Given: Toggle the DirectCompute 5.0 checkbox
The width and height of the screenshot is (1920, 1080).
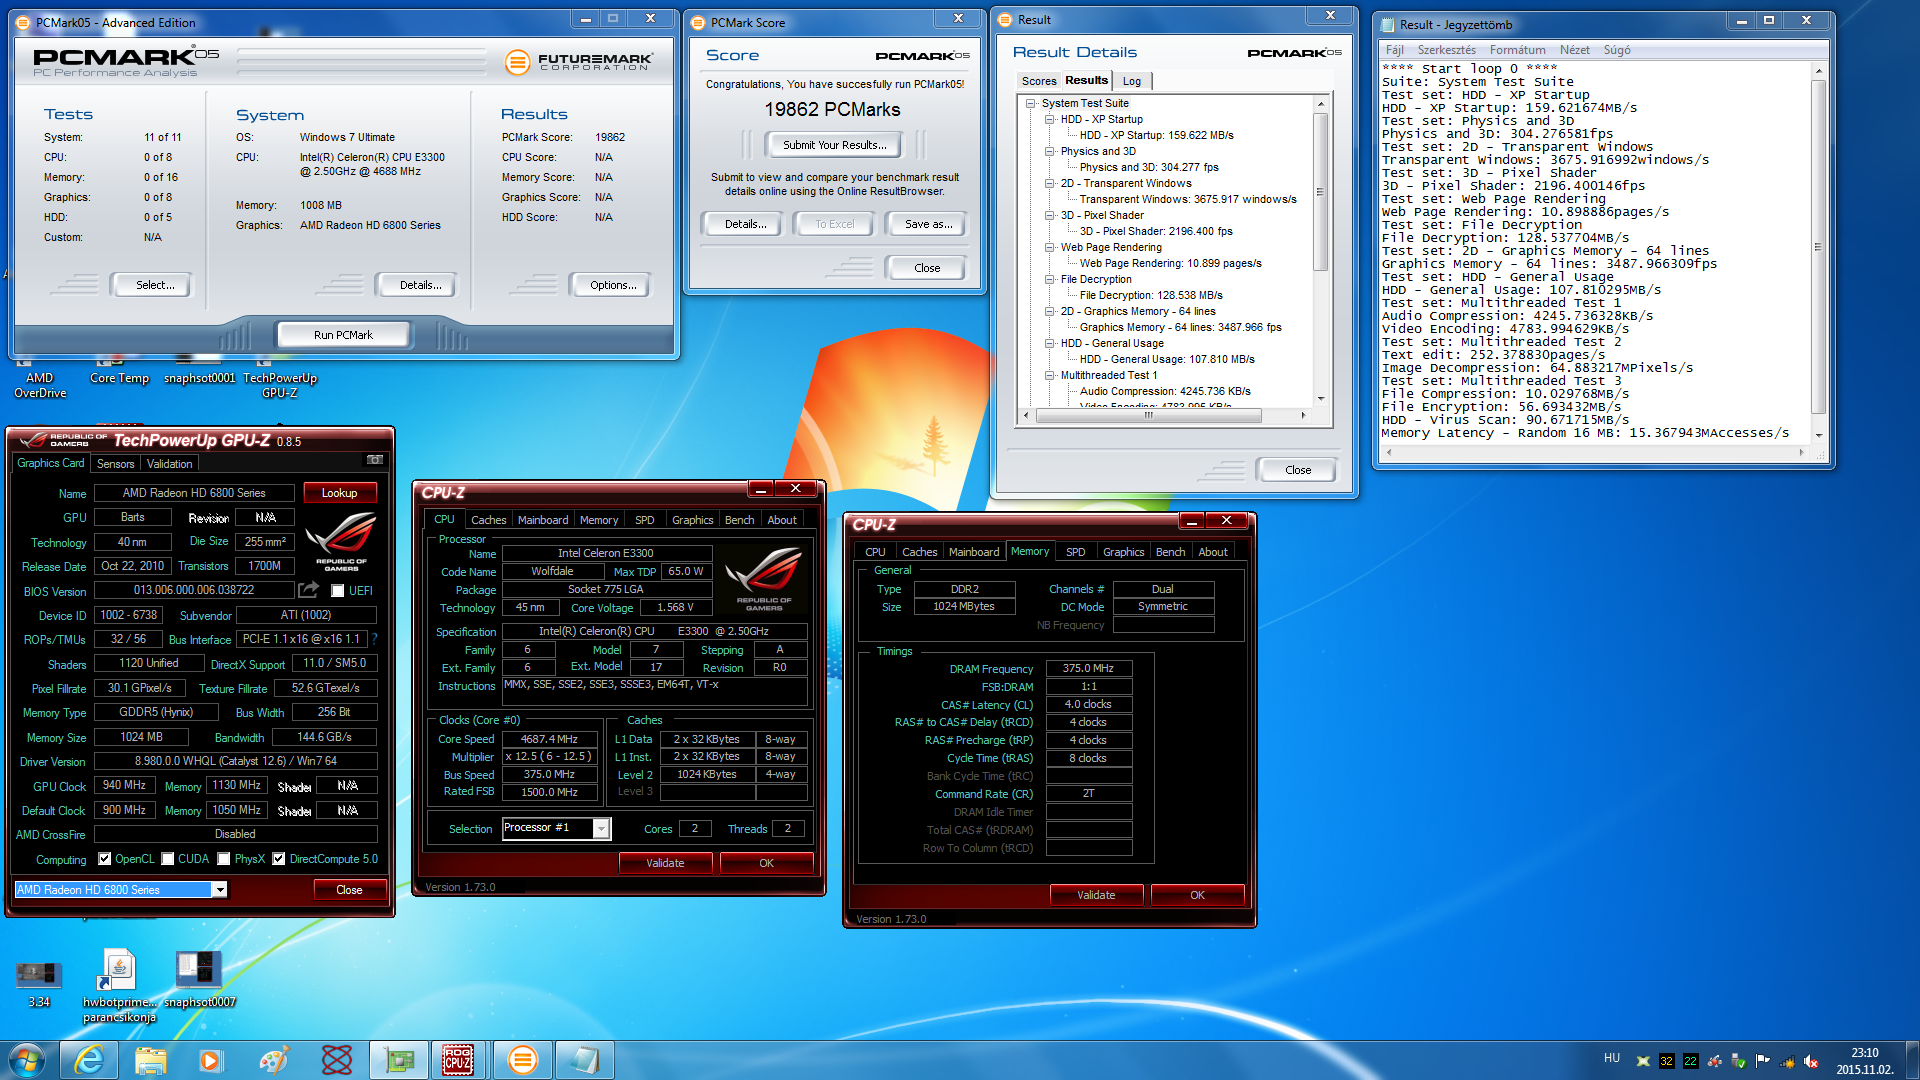Looking at the screenshot, I should (279, 859).
